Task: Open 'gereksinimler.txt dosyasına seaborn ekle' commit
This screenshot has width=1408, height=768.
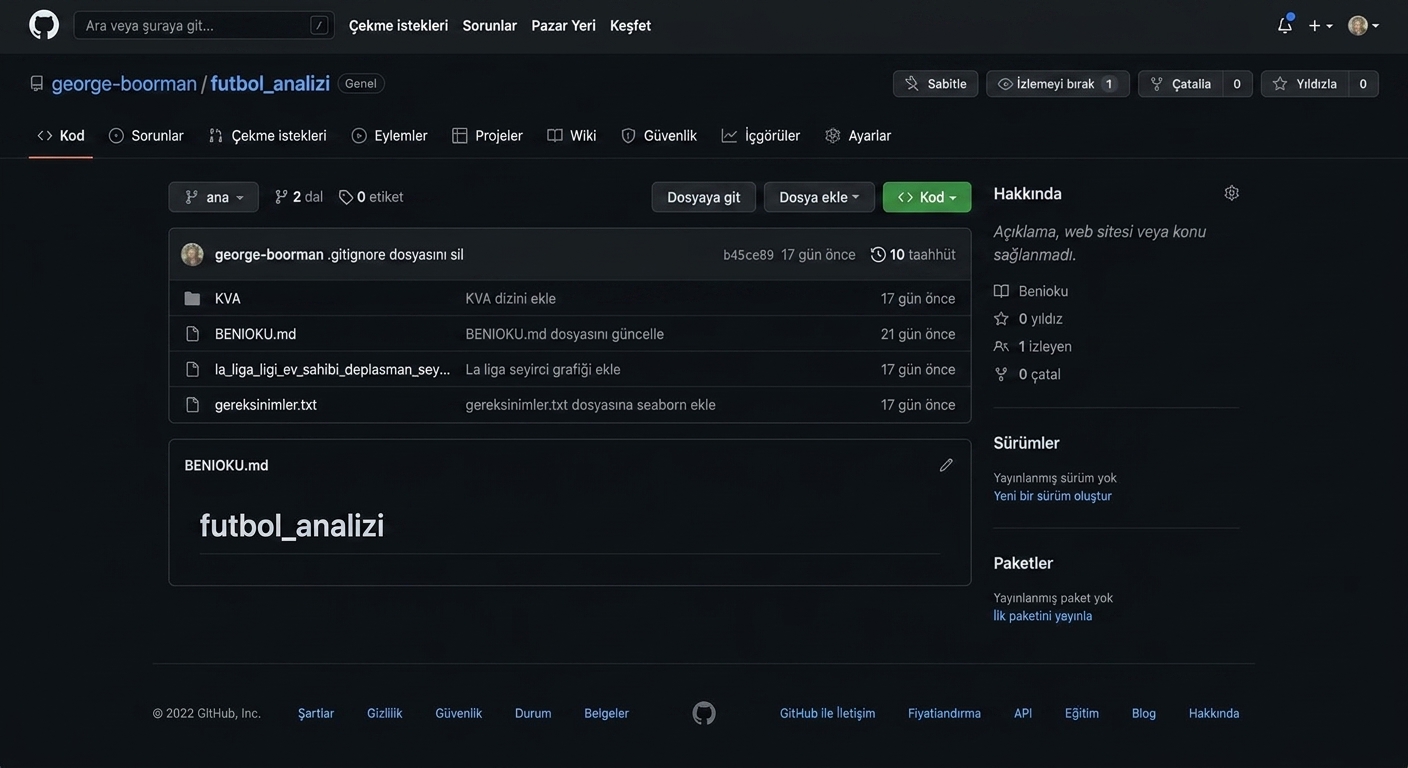Action: click(591, 405)
